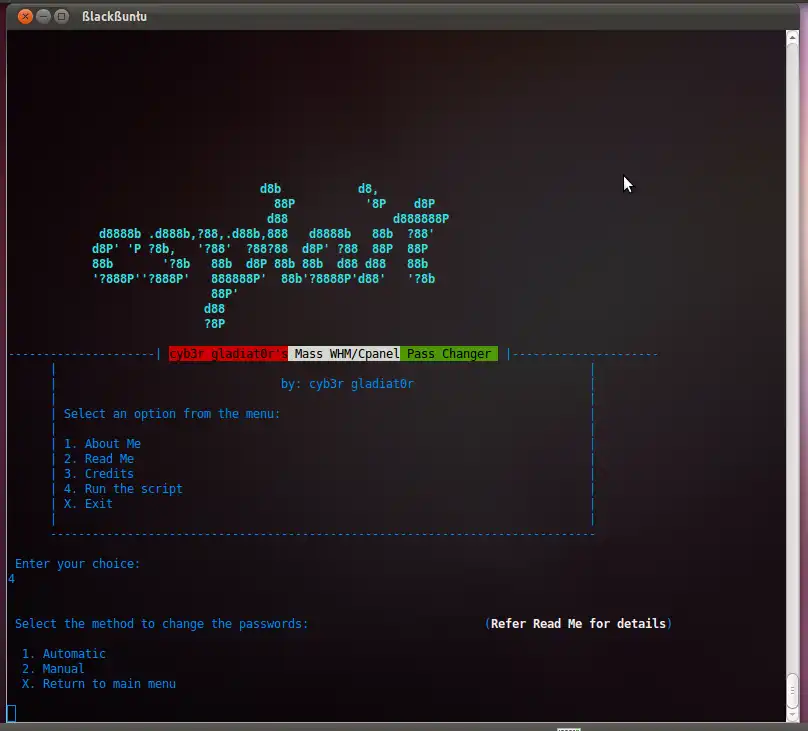Click the 'Enter your choice:' prompt
Image resolution: width=808 pixels, height=731 pixels.
point(77,564)
